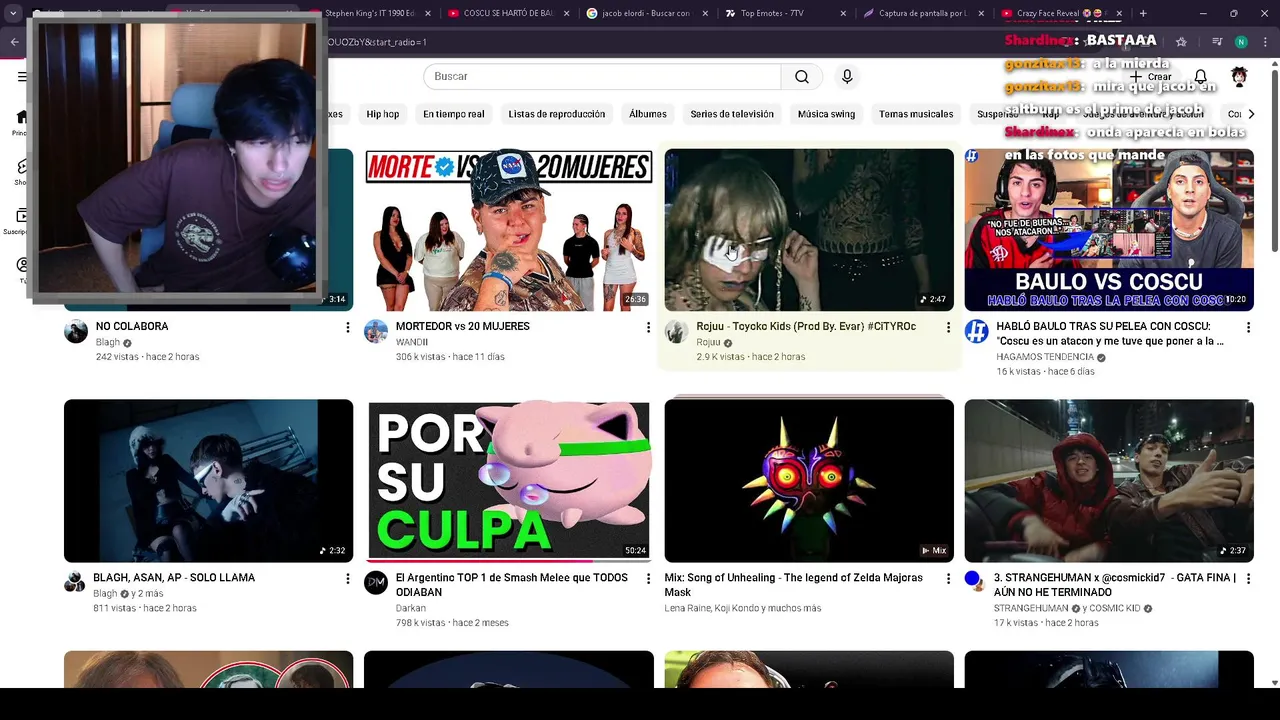Open the MORTEDOR vs 20 MUJERES title link
Screen dimensions: 1280x720
pyautogui.click(x=463, y=327)
